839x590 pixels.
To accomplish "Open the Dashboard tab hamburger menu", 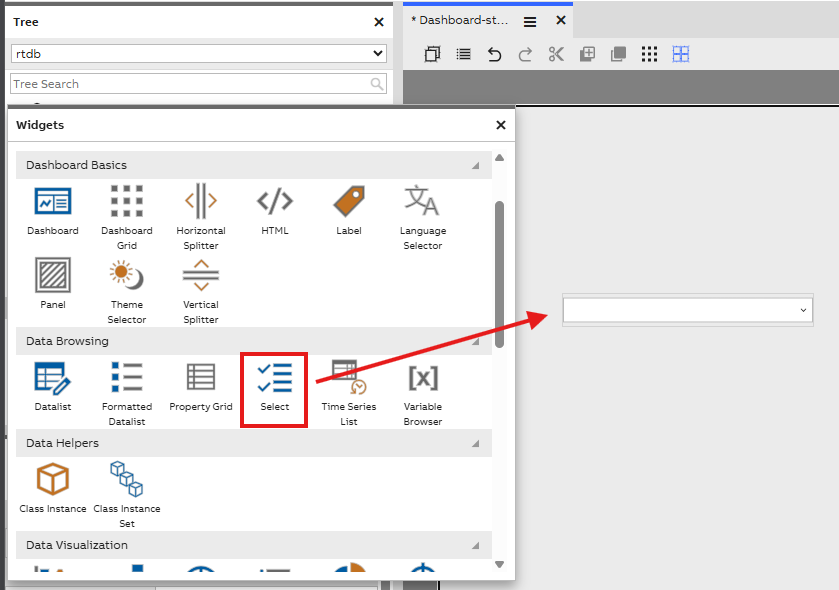I will click(x=530, y=21).
